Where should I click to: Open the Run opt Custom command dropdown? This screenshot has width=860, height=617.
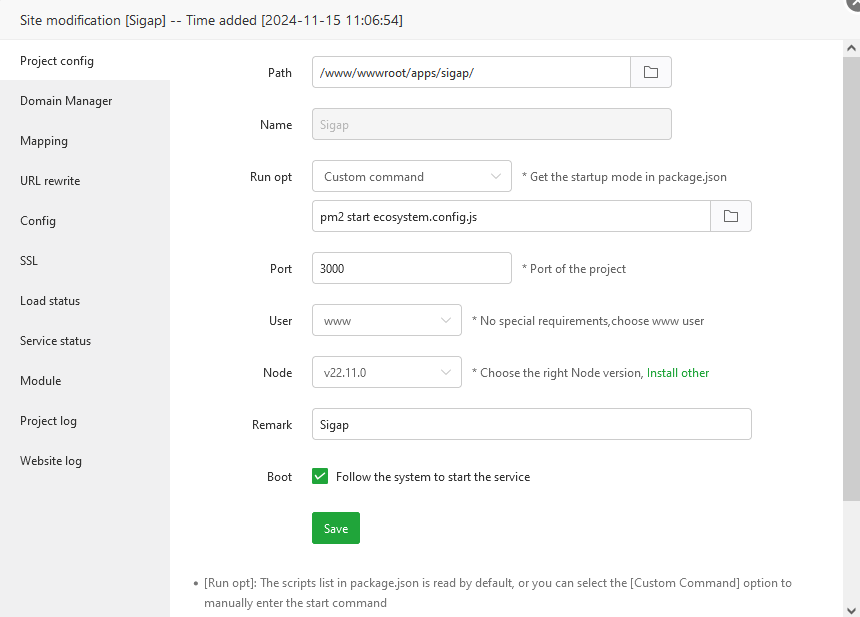411,176
